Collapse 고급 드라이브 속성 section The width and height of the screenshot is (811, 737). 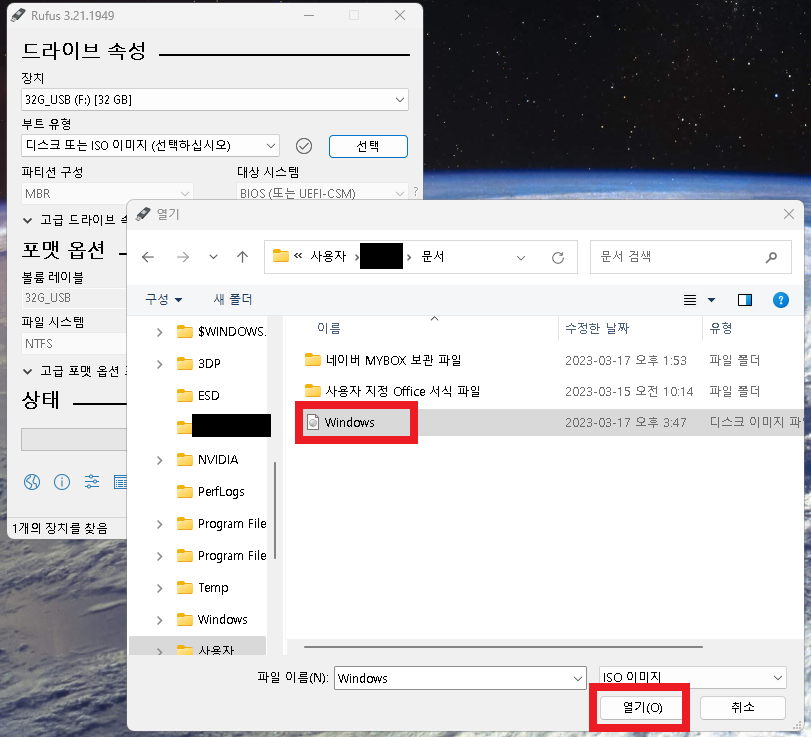click(x=27, y=220)
